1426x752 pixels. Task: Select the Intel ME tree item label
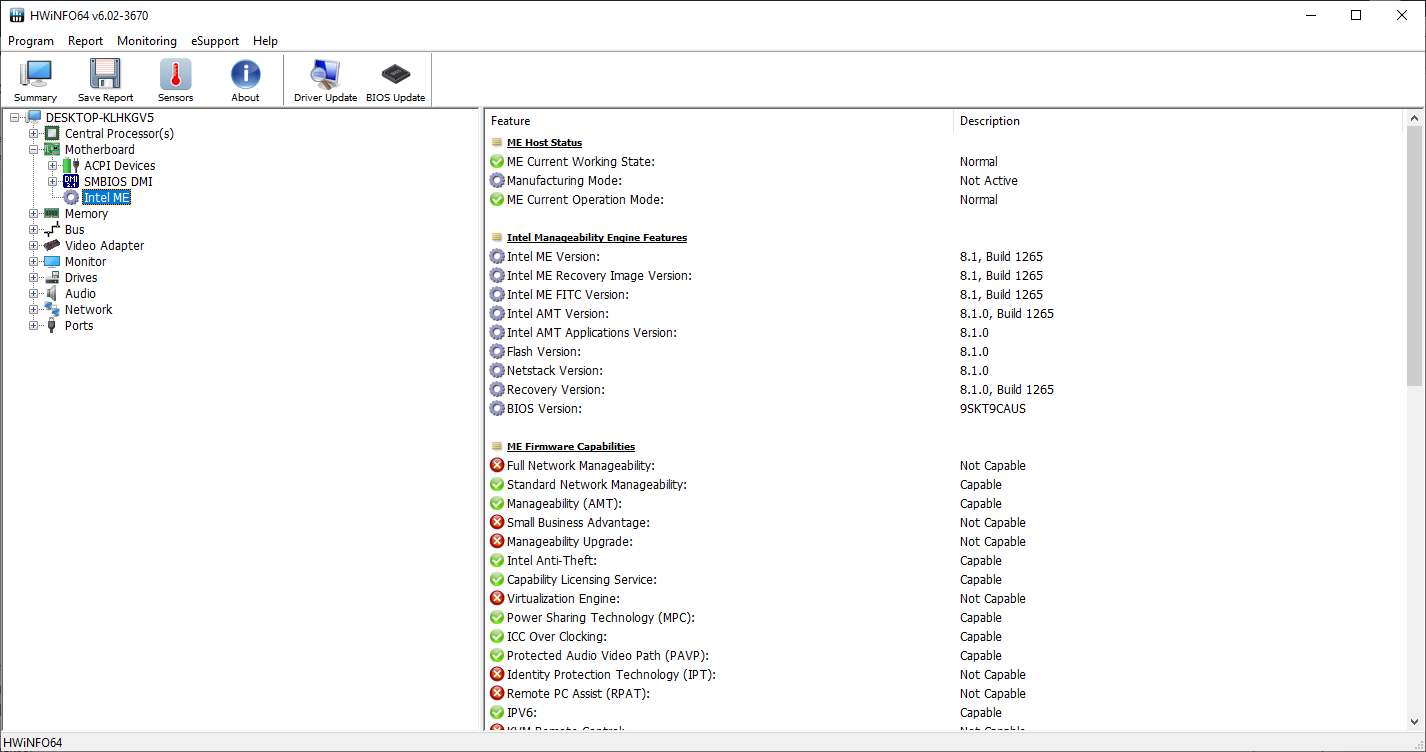(x=106, y=198)
